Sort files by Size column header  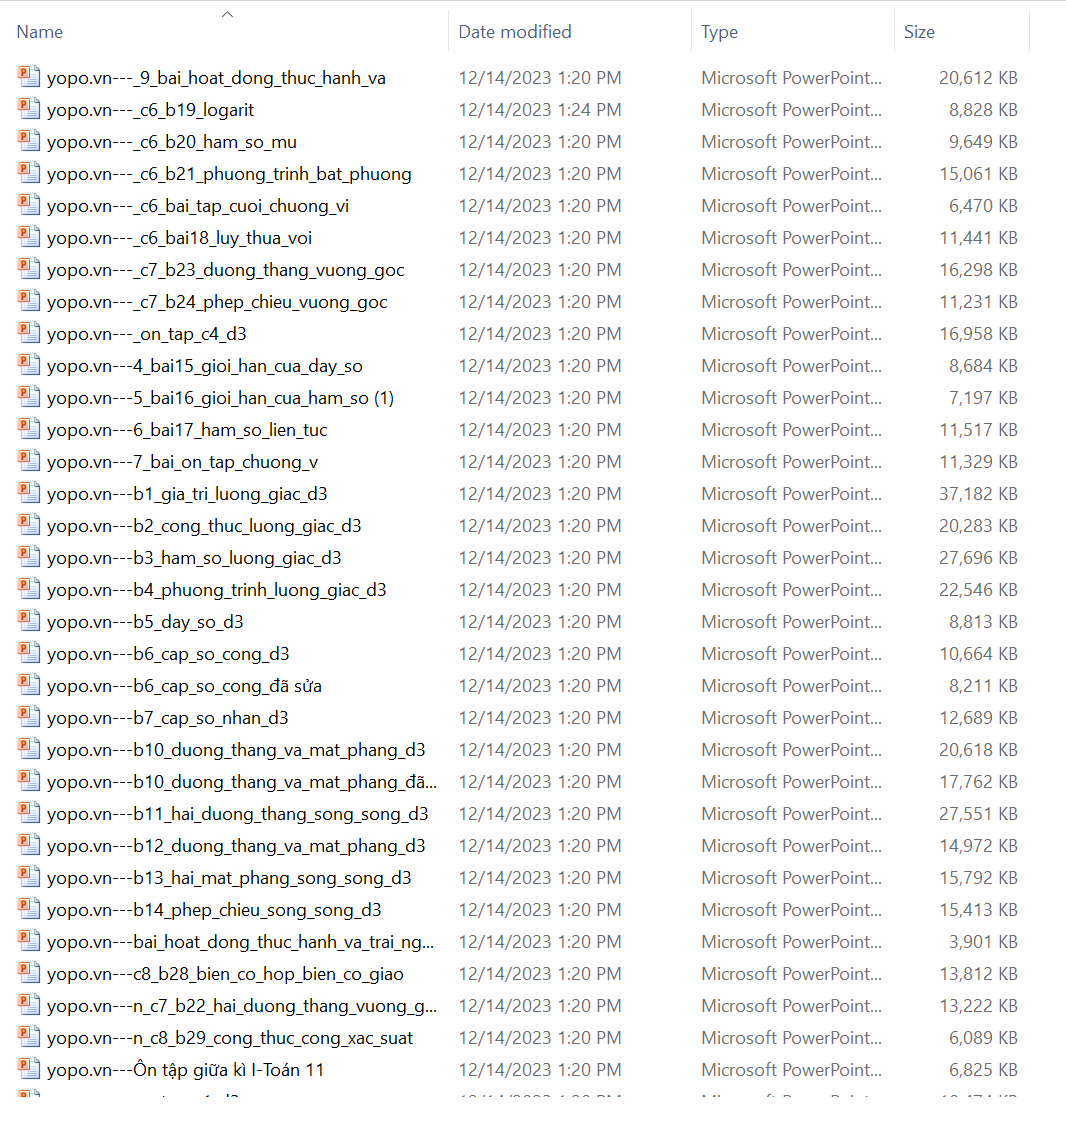click(919, 32)
